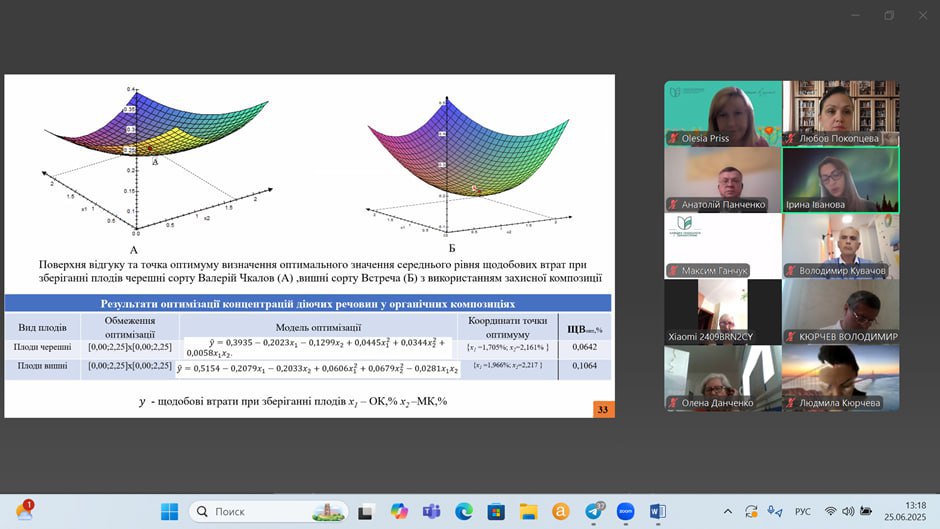940x529 pixels.
Task: Click the value 0,0642 in the table
Action: click(x=585, y=347)
